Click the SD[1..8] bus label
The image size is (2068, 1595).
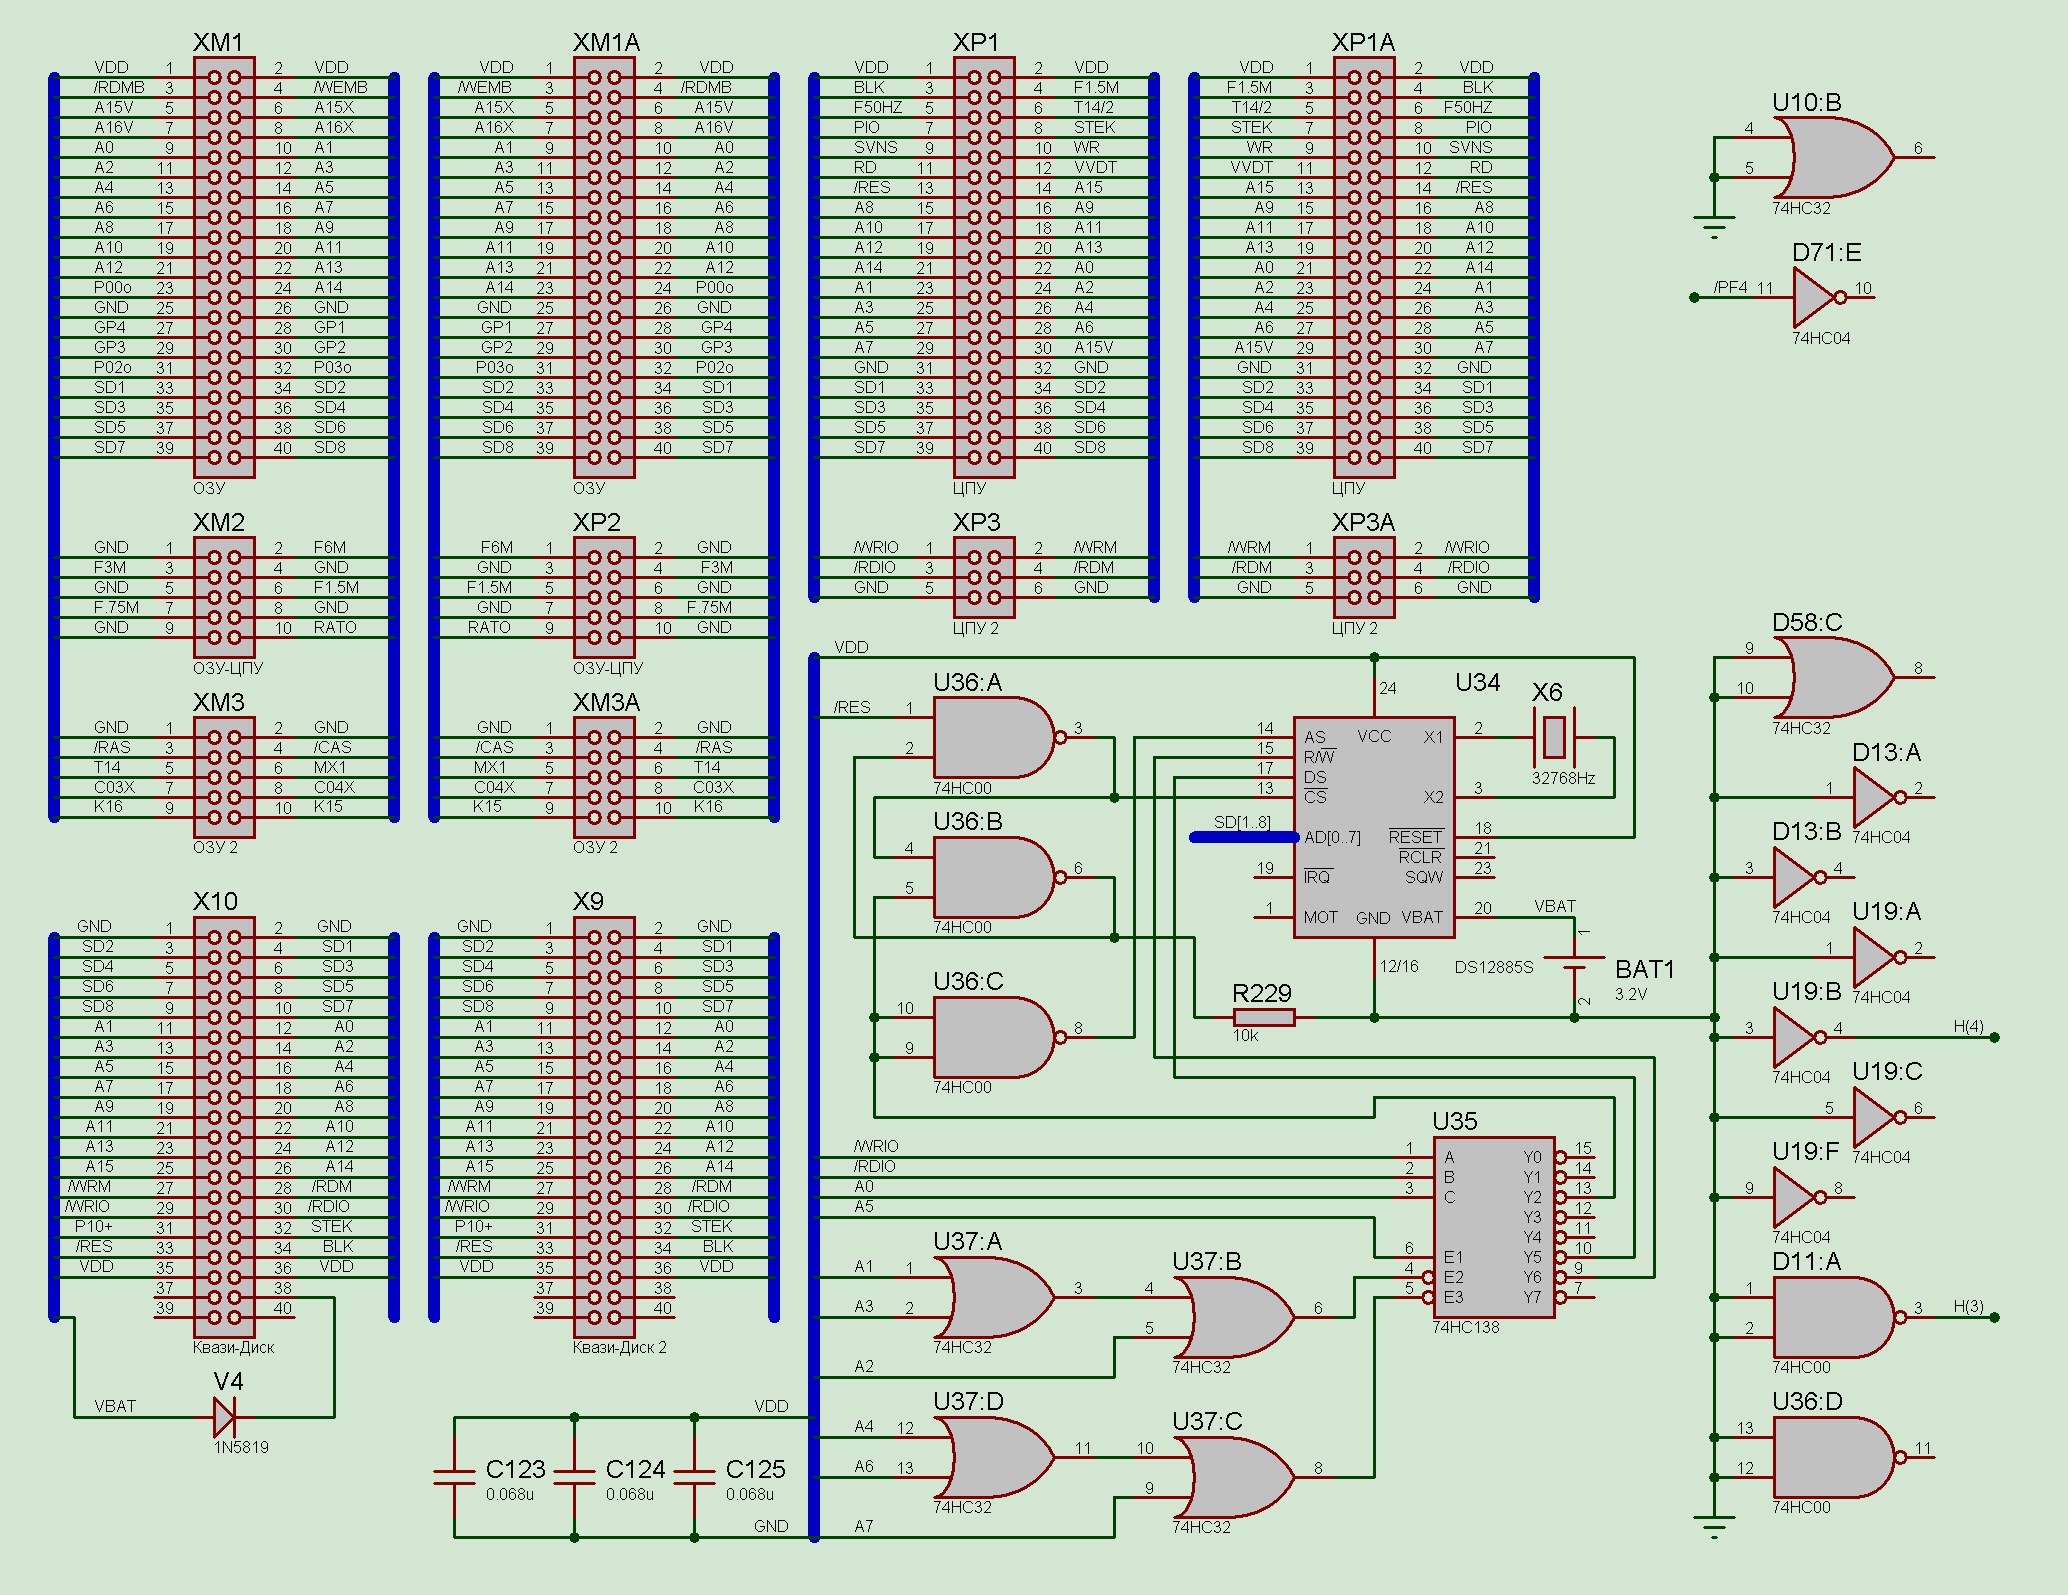coord(1241,822)
